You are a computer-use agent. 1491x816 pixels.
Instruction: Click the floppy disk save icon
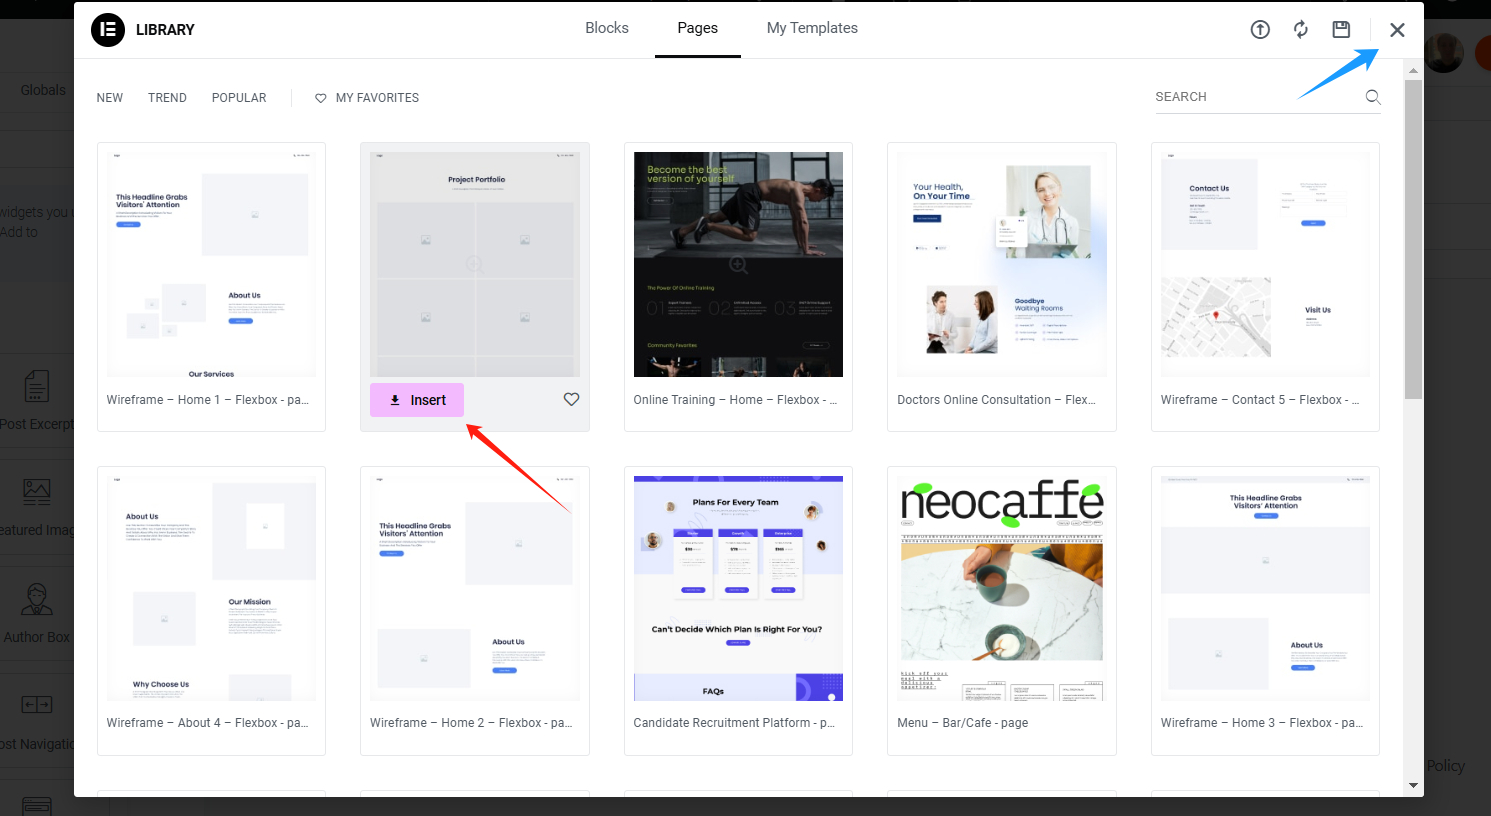point(1341,29)
